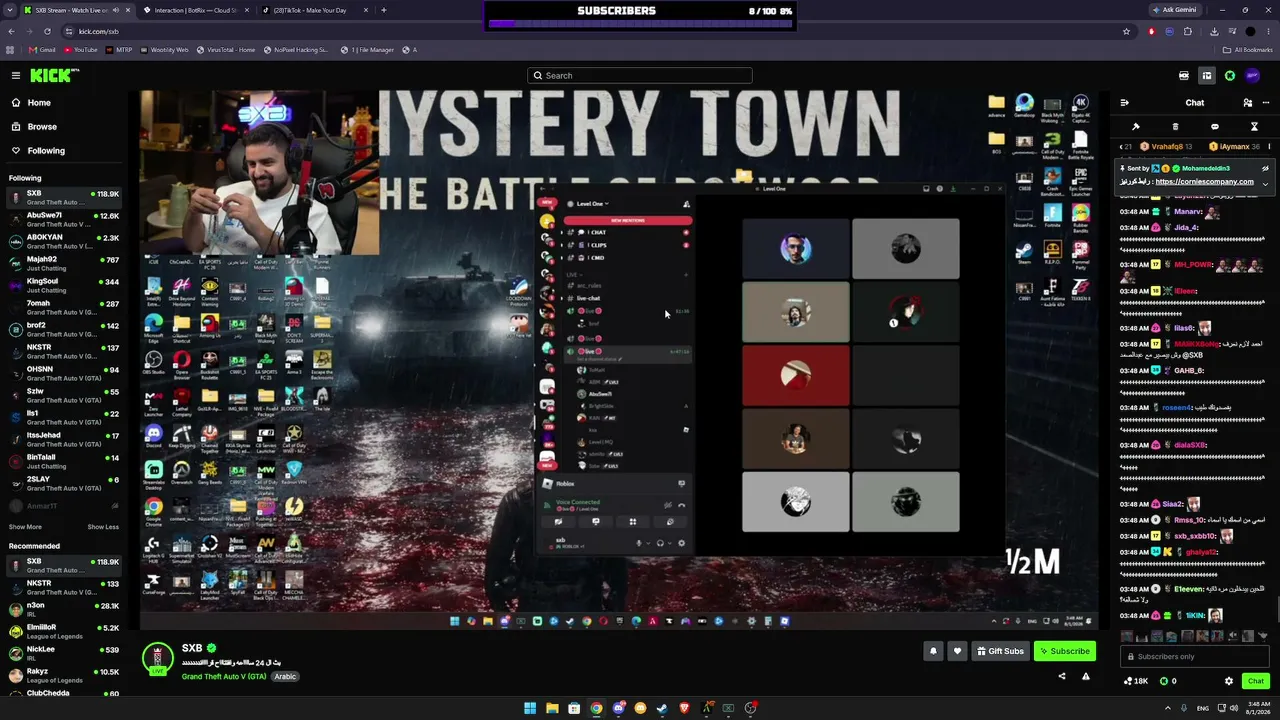Hide the pinned chat message
The image size is (1280, 720).
coord(1265,168)
